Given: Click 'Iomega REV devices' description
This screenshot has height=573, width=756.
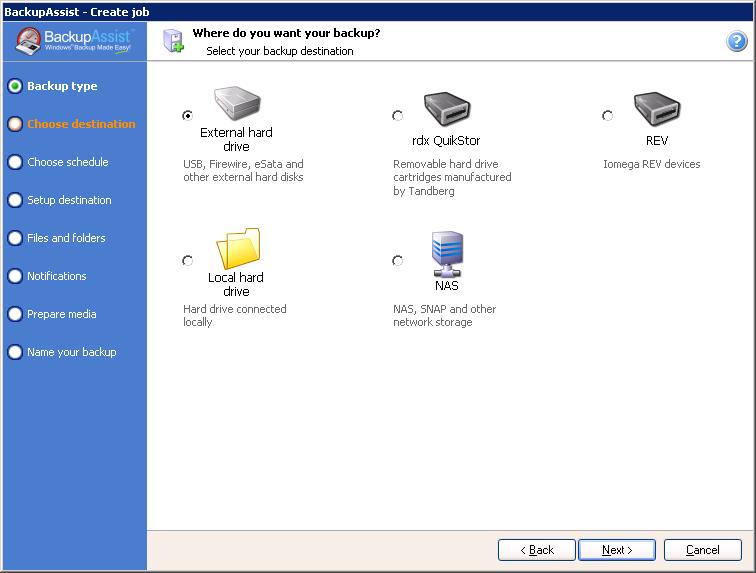Looking at the screenshot, I should [x=651, y=164].
